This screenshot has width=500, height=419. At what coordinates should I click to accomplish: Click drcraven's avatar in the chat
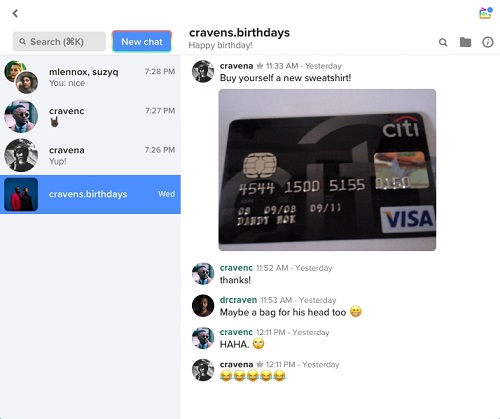click(203, 305)
